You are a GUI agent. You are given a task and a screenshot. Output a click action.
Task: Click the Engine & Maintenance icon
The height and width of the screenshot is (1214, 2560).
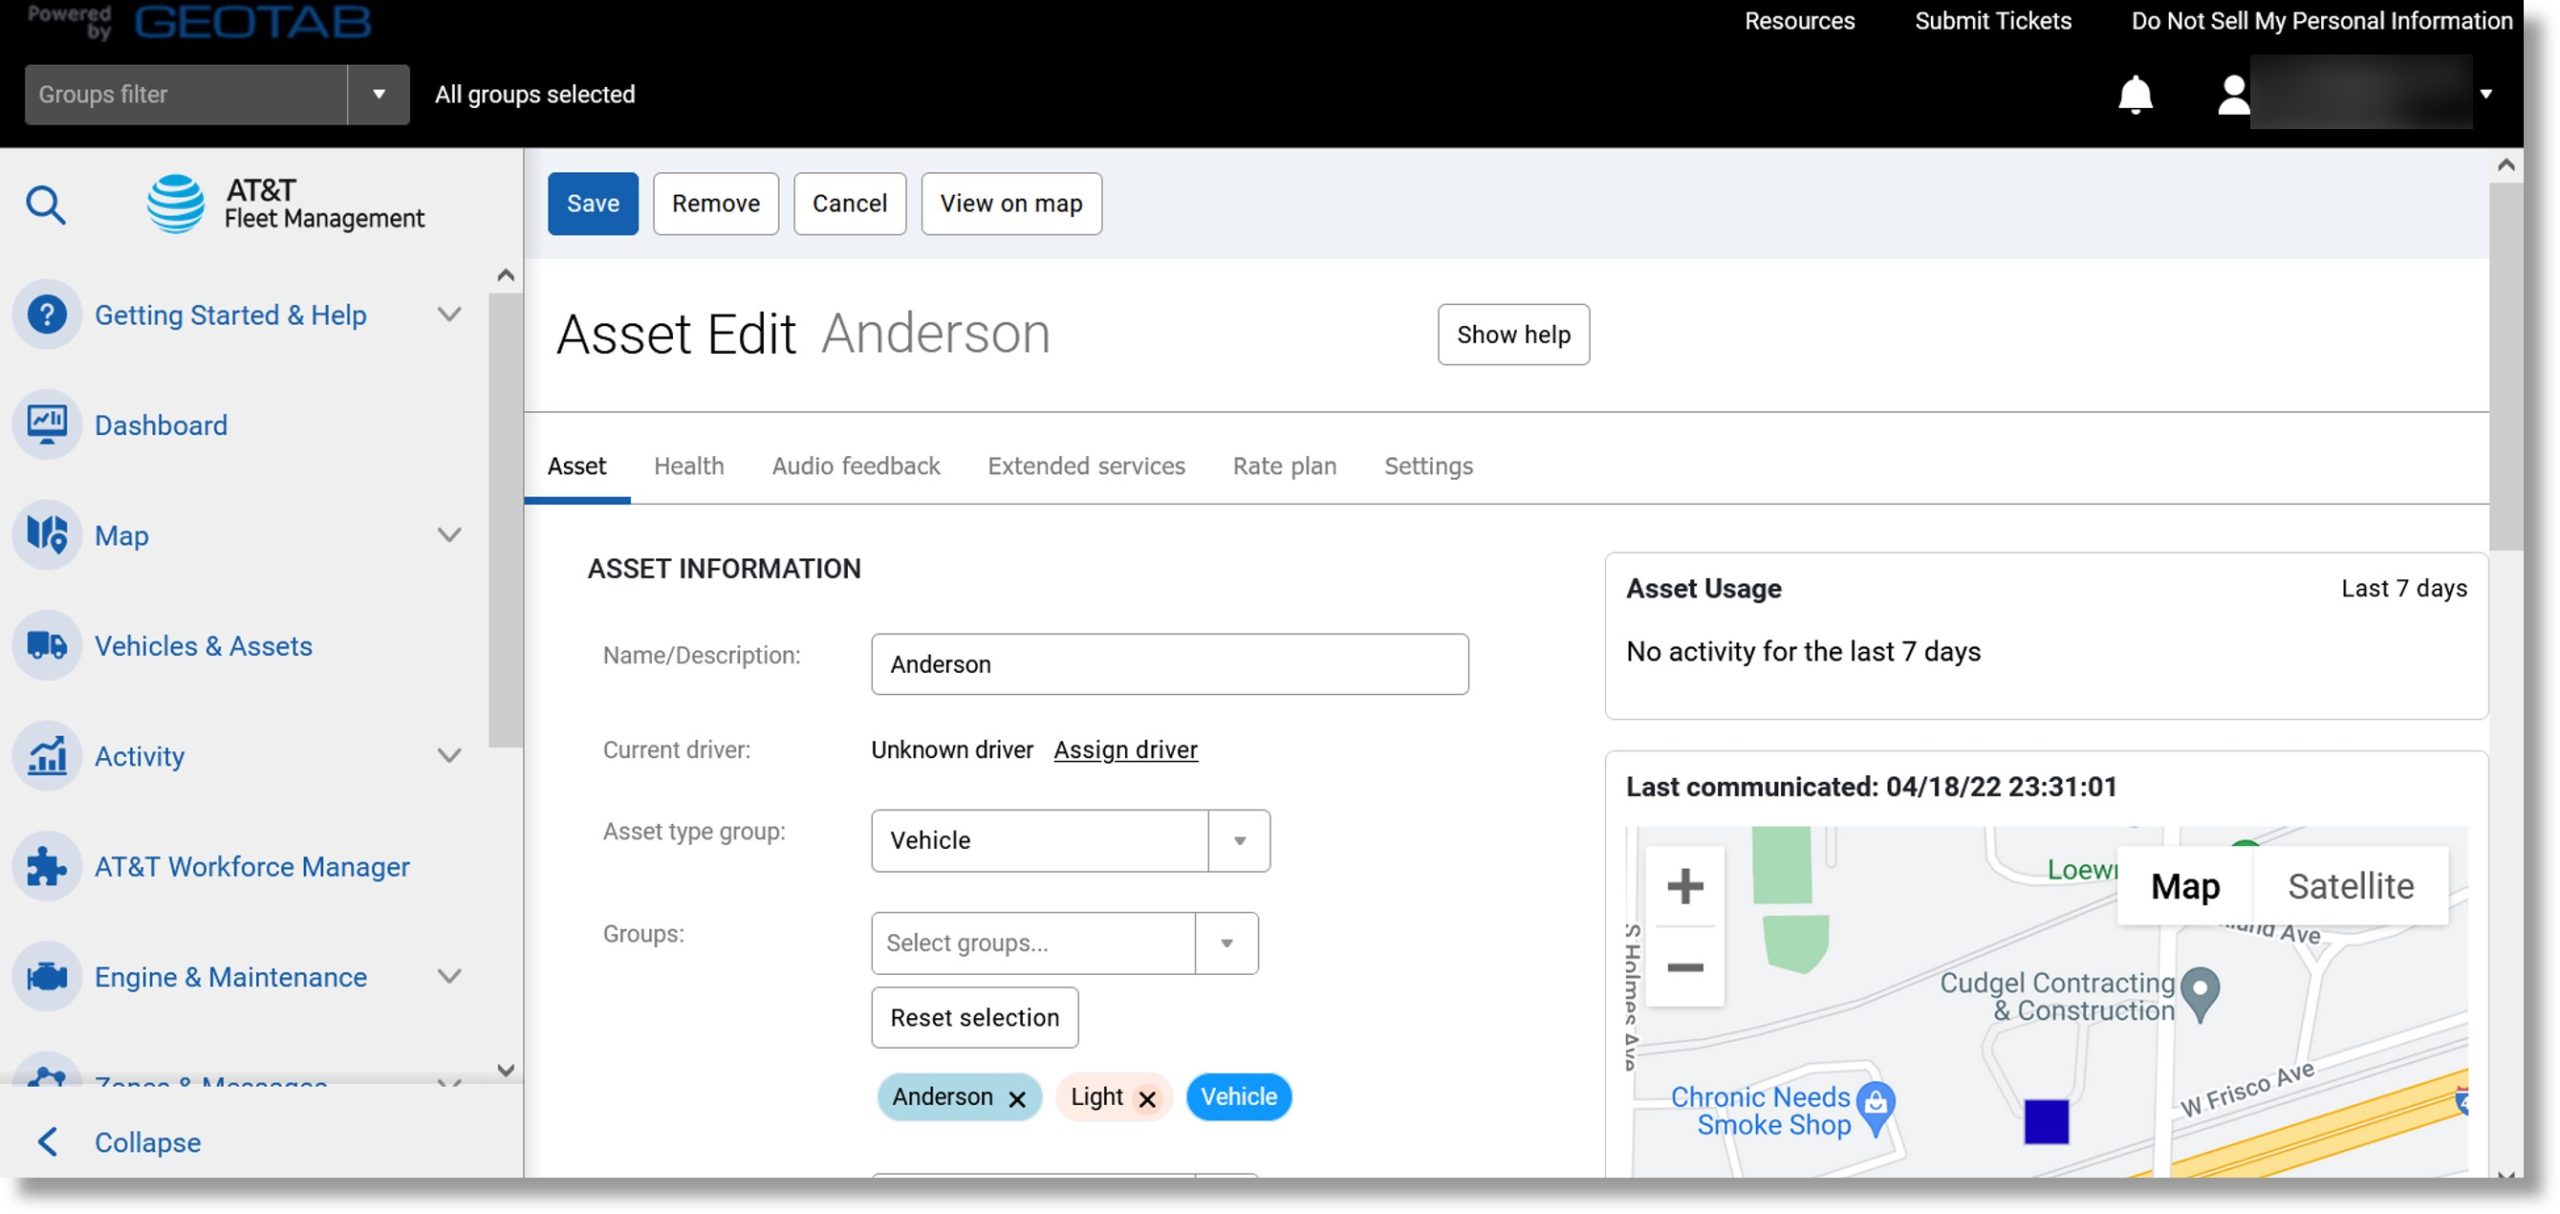(x=47, y=976)
